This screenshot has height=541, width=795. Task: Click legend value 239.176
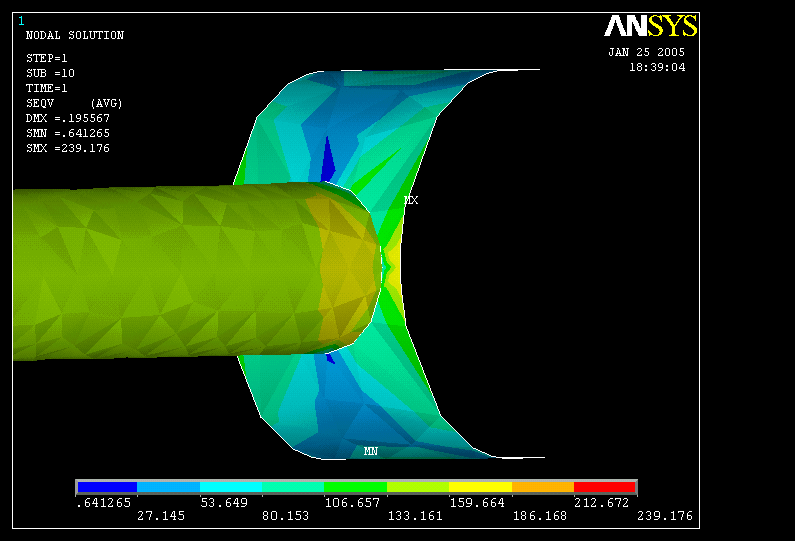(665, 516)
